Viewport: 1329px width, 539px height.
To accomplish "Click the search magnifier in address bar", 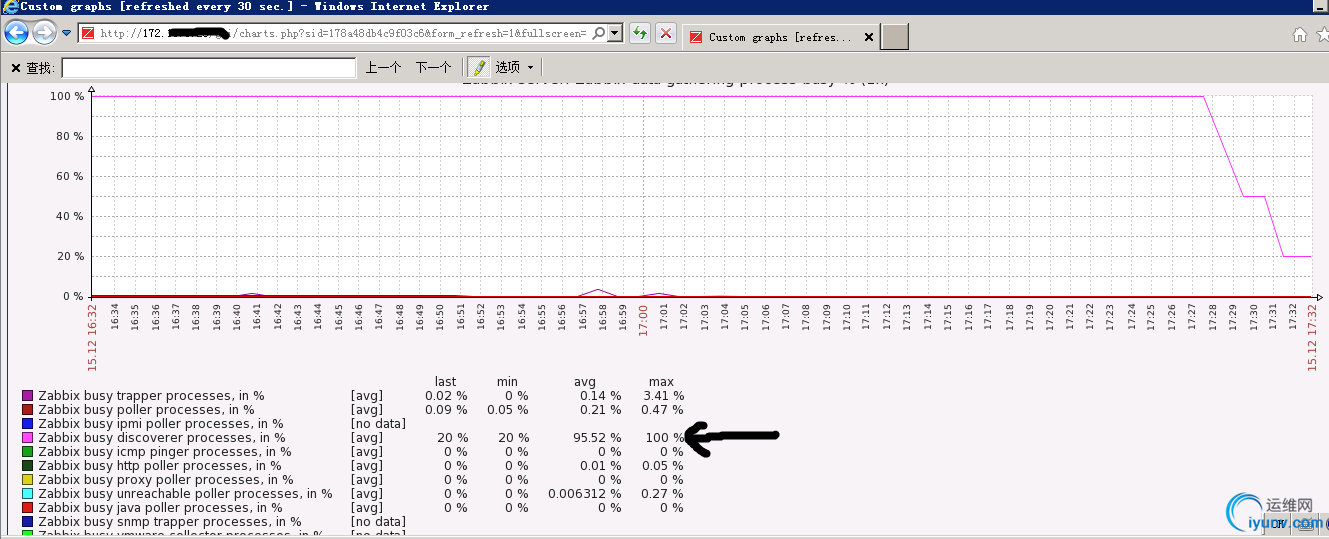I will coord(598,33).
